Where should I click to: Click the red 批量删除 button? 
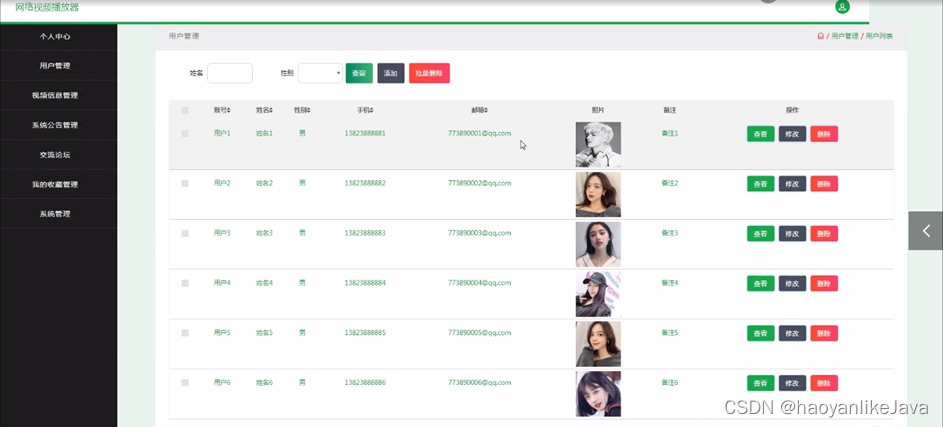tap(429, 73)
